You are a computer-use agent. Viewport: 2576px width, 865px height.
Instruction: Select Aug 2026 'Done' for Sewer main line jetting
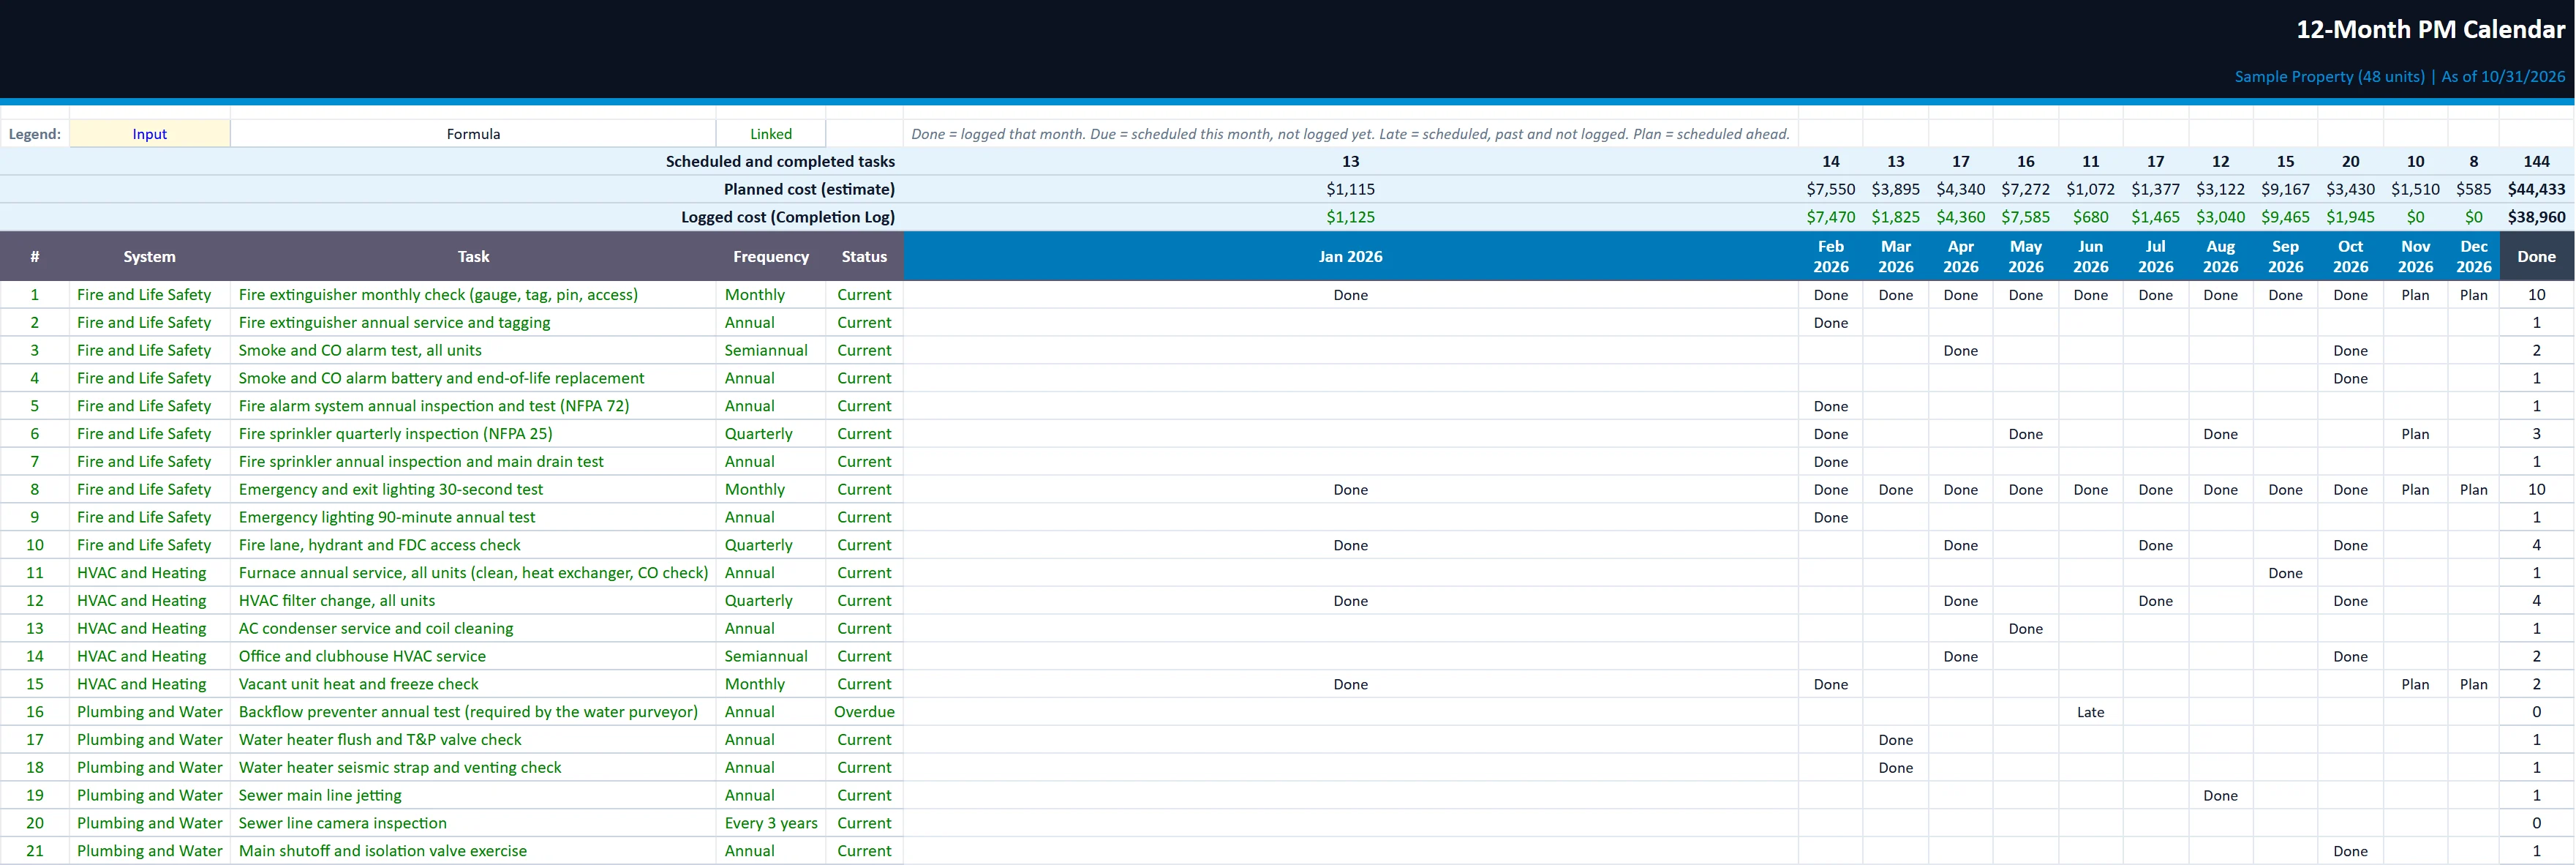[x=2220, y=796]
